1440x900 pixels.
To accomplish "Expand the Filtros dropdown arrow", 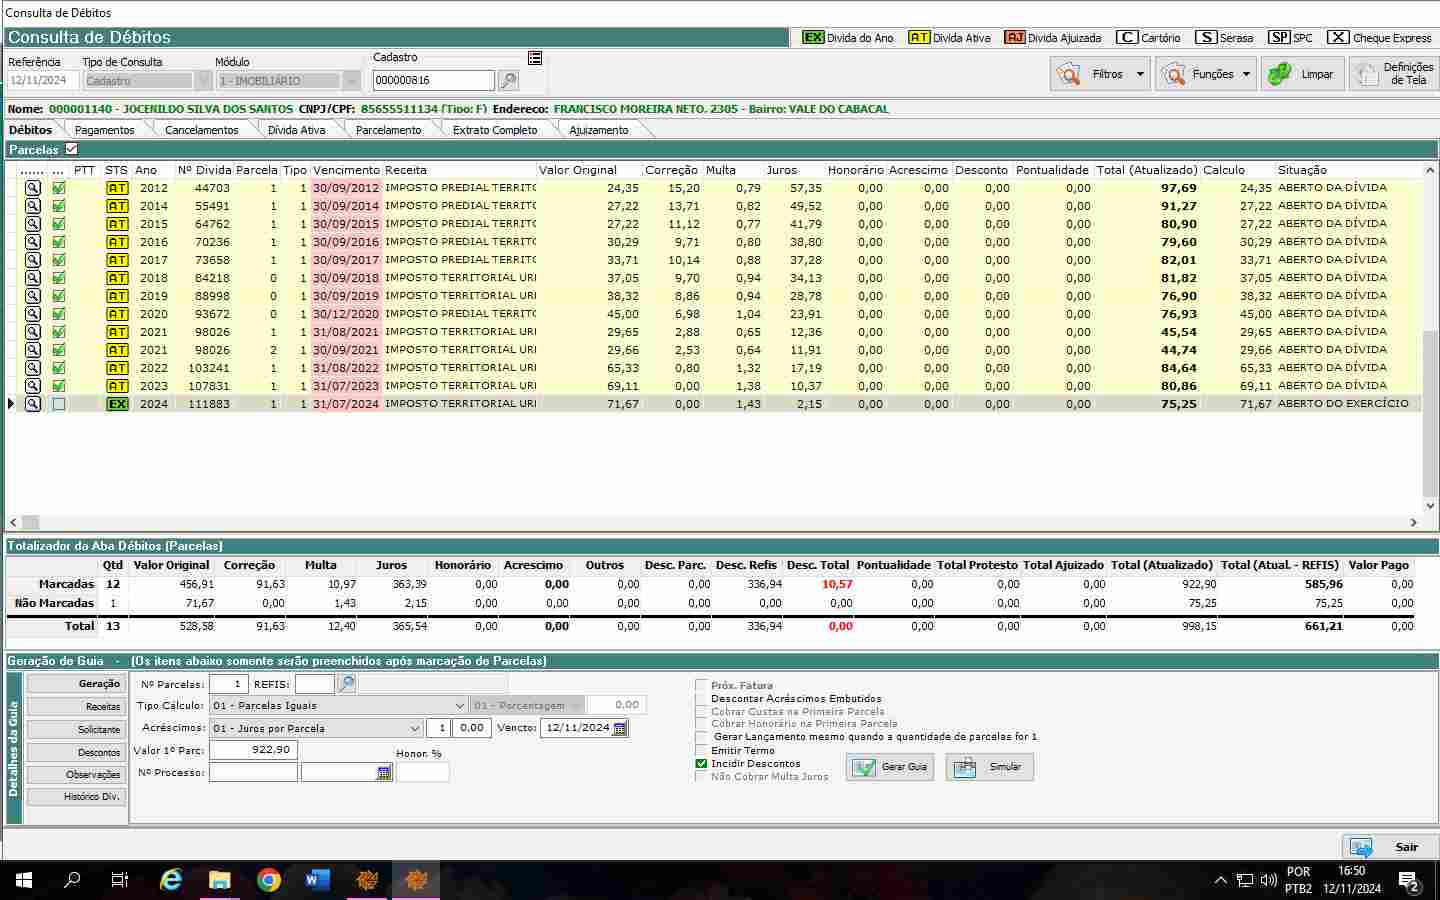I will coord(1140,74).
